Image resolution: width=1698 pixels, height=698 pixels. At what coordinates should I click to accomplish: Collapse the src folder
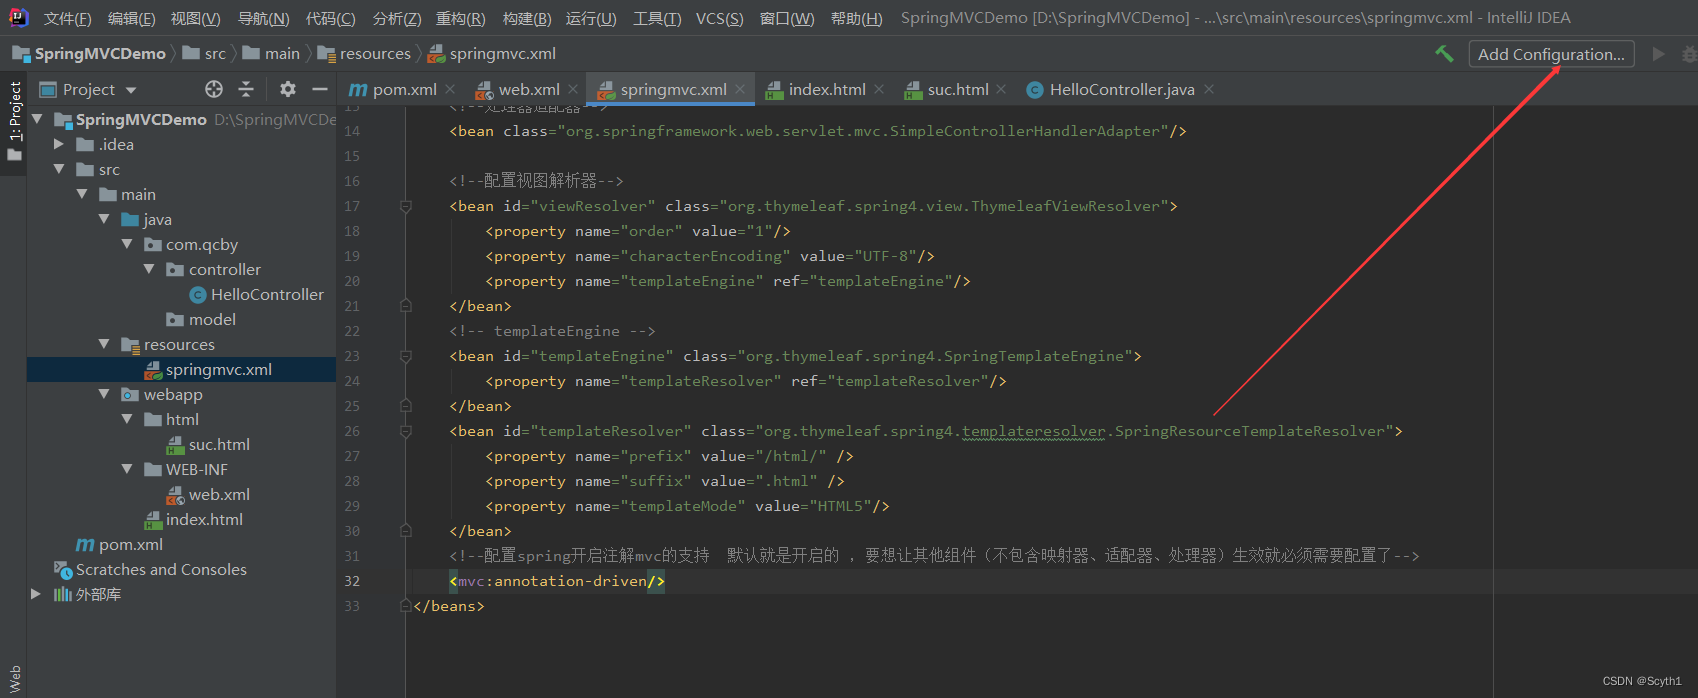(x=59, y=169)
